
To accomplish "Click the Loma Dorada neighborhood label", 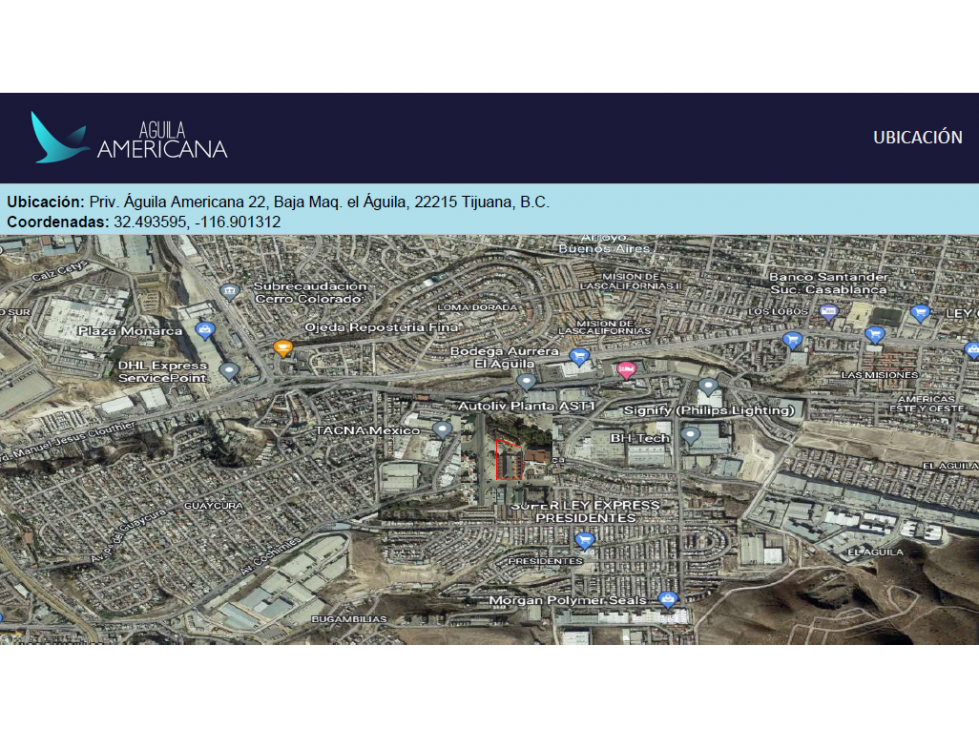I will [477, 307].
